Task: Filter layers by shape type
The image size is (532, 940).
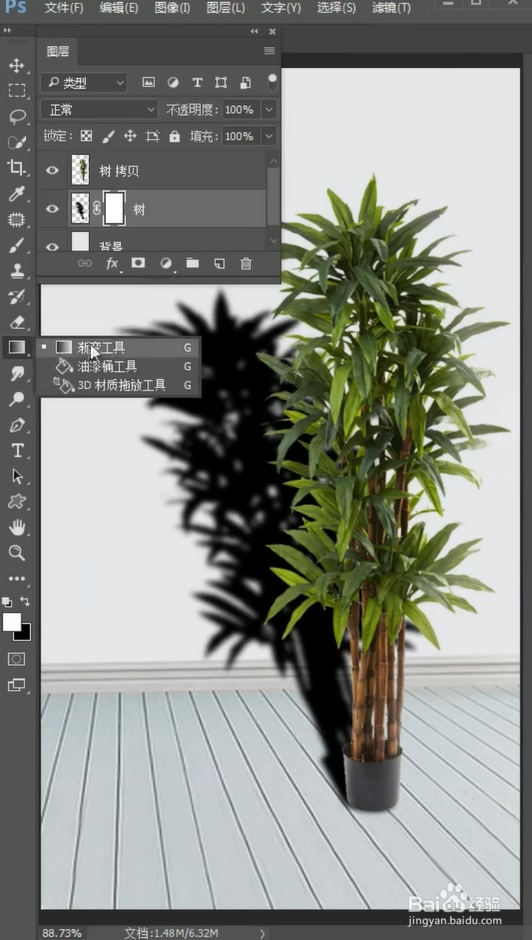Action: [x=221, y=83]
